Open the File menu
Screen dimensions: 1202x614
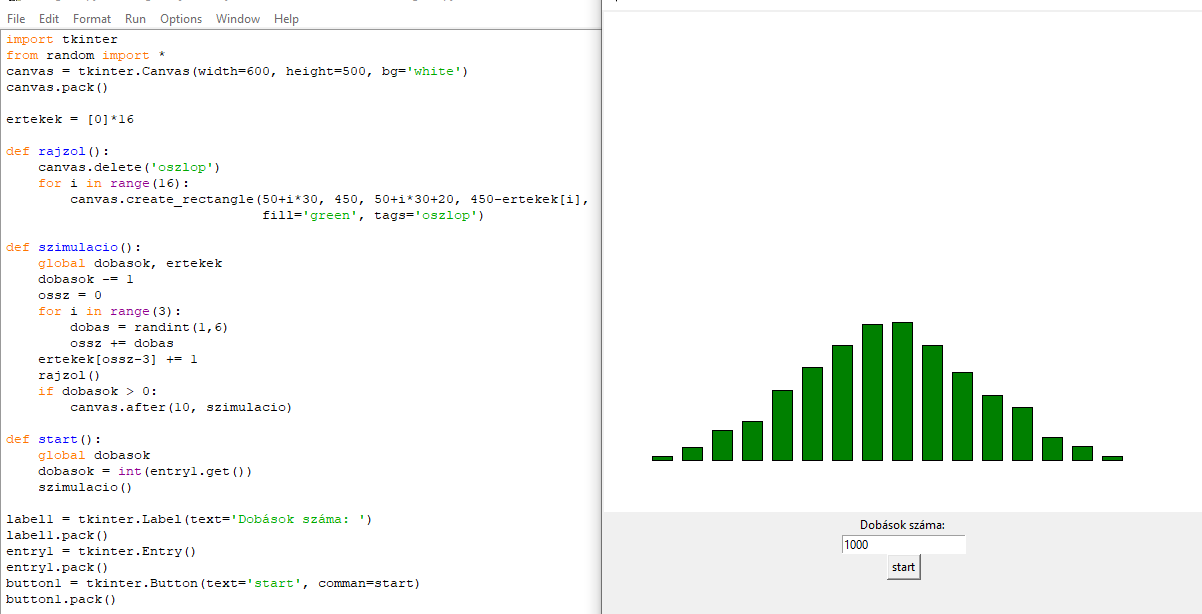point(16,19)
